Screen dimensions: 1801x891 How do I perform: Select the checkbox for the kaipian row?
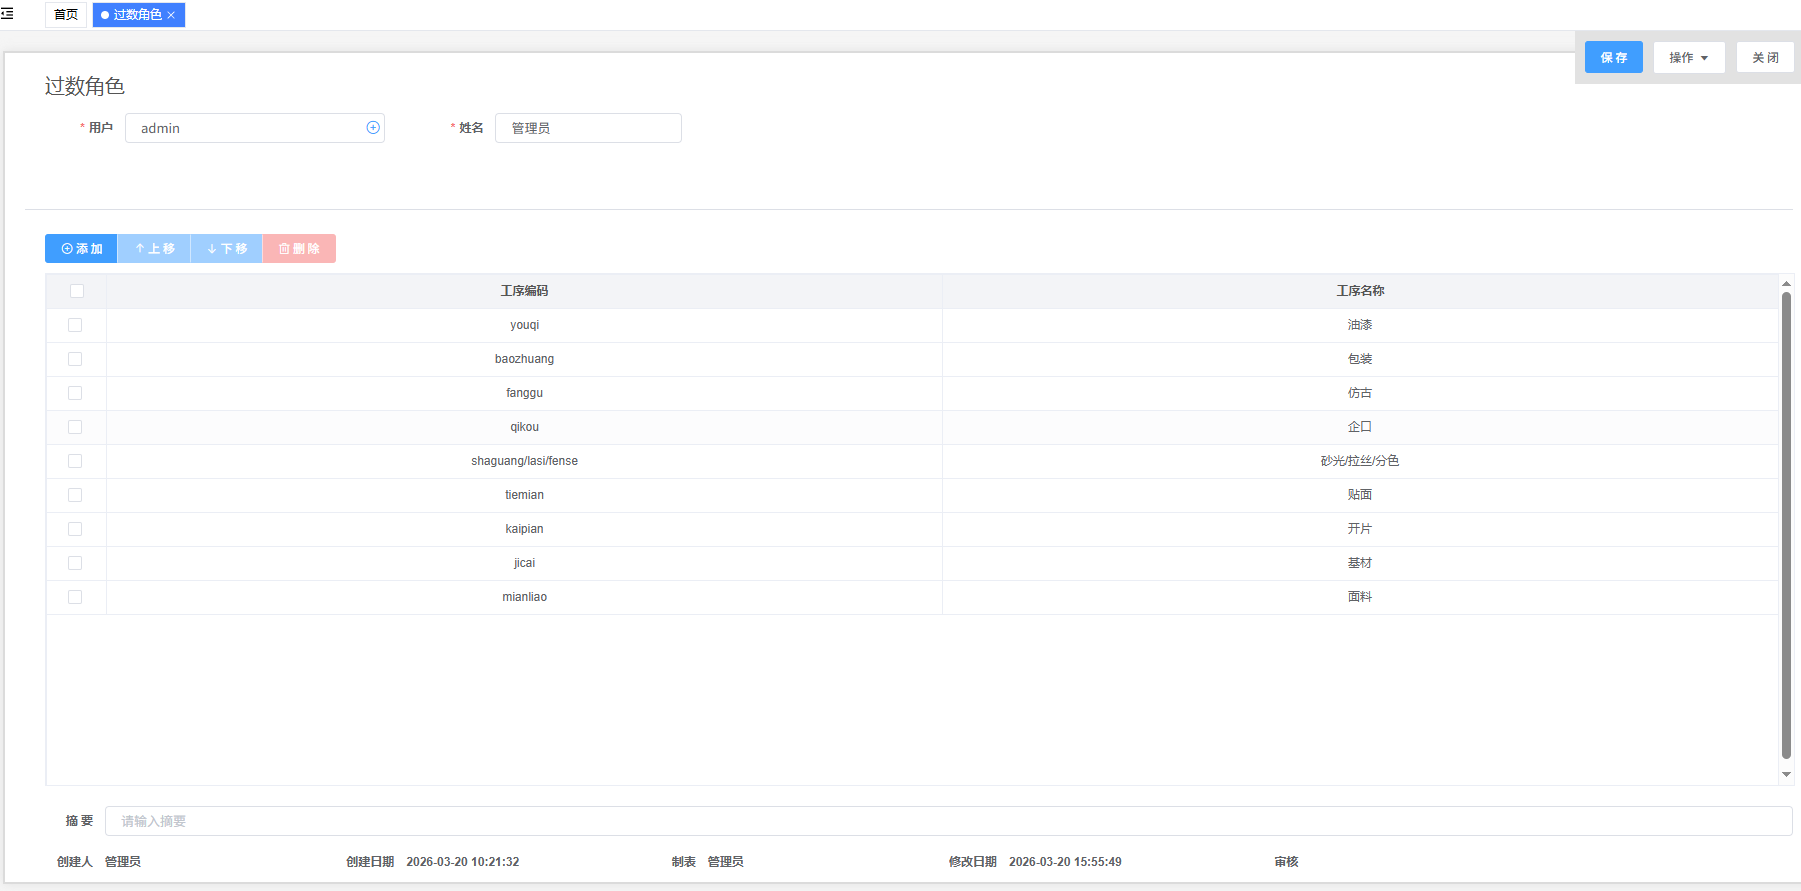pos(75,529)
